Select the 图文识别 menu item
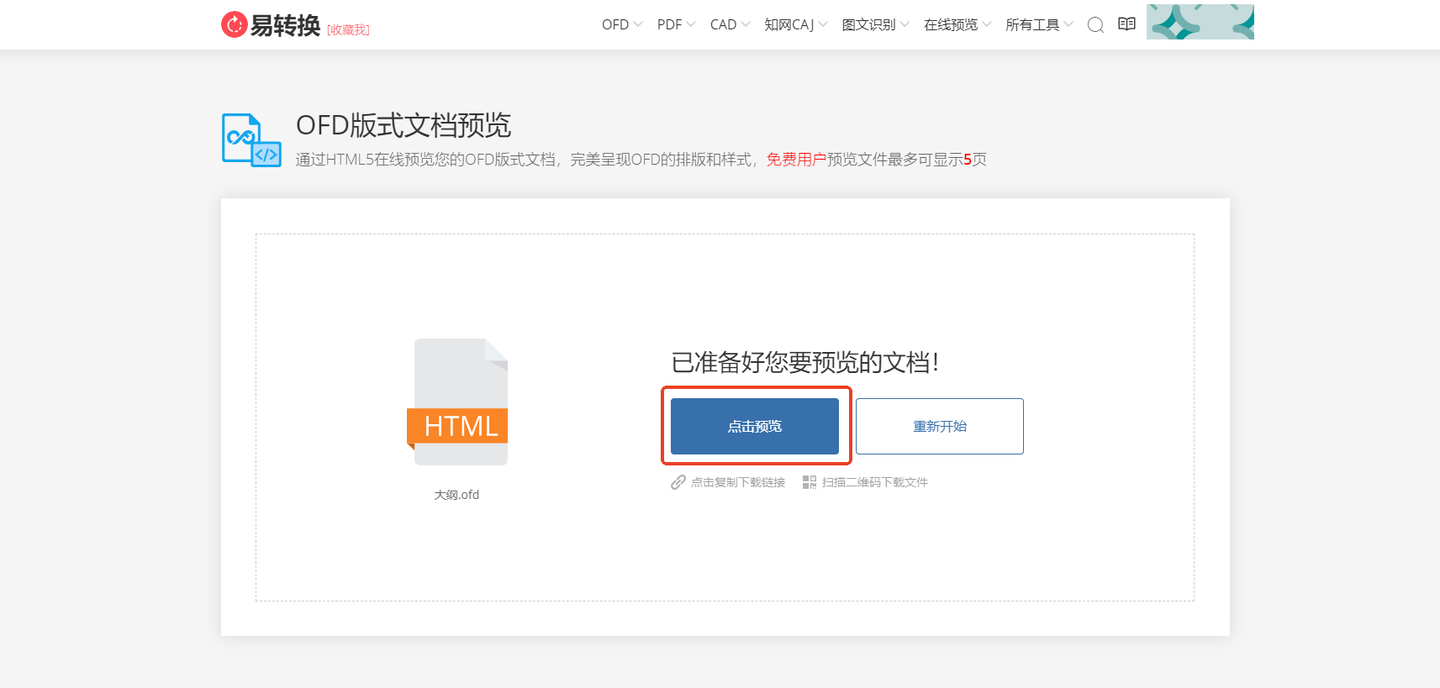Screen dimensions: 1440x688 click(869, 24)
